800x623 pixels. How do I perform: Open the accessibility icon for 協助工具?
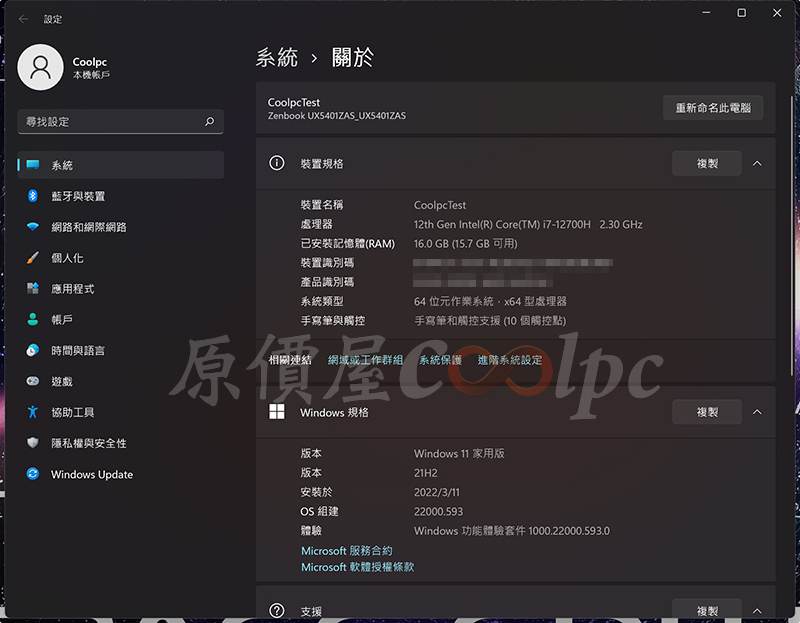click(x=33, y=412)
